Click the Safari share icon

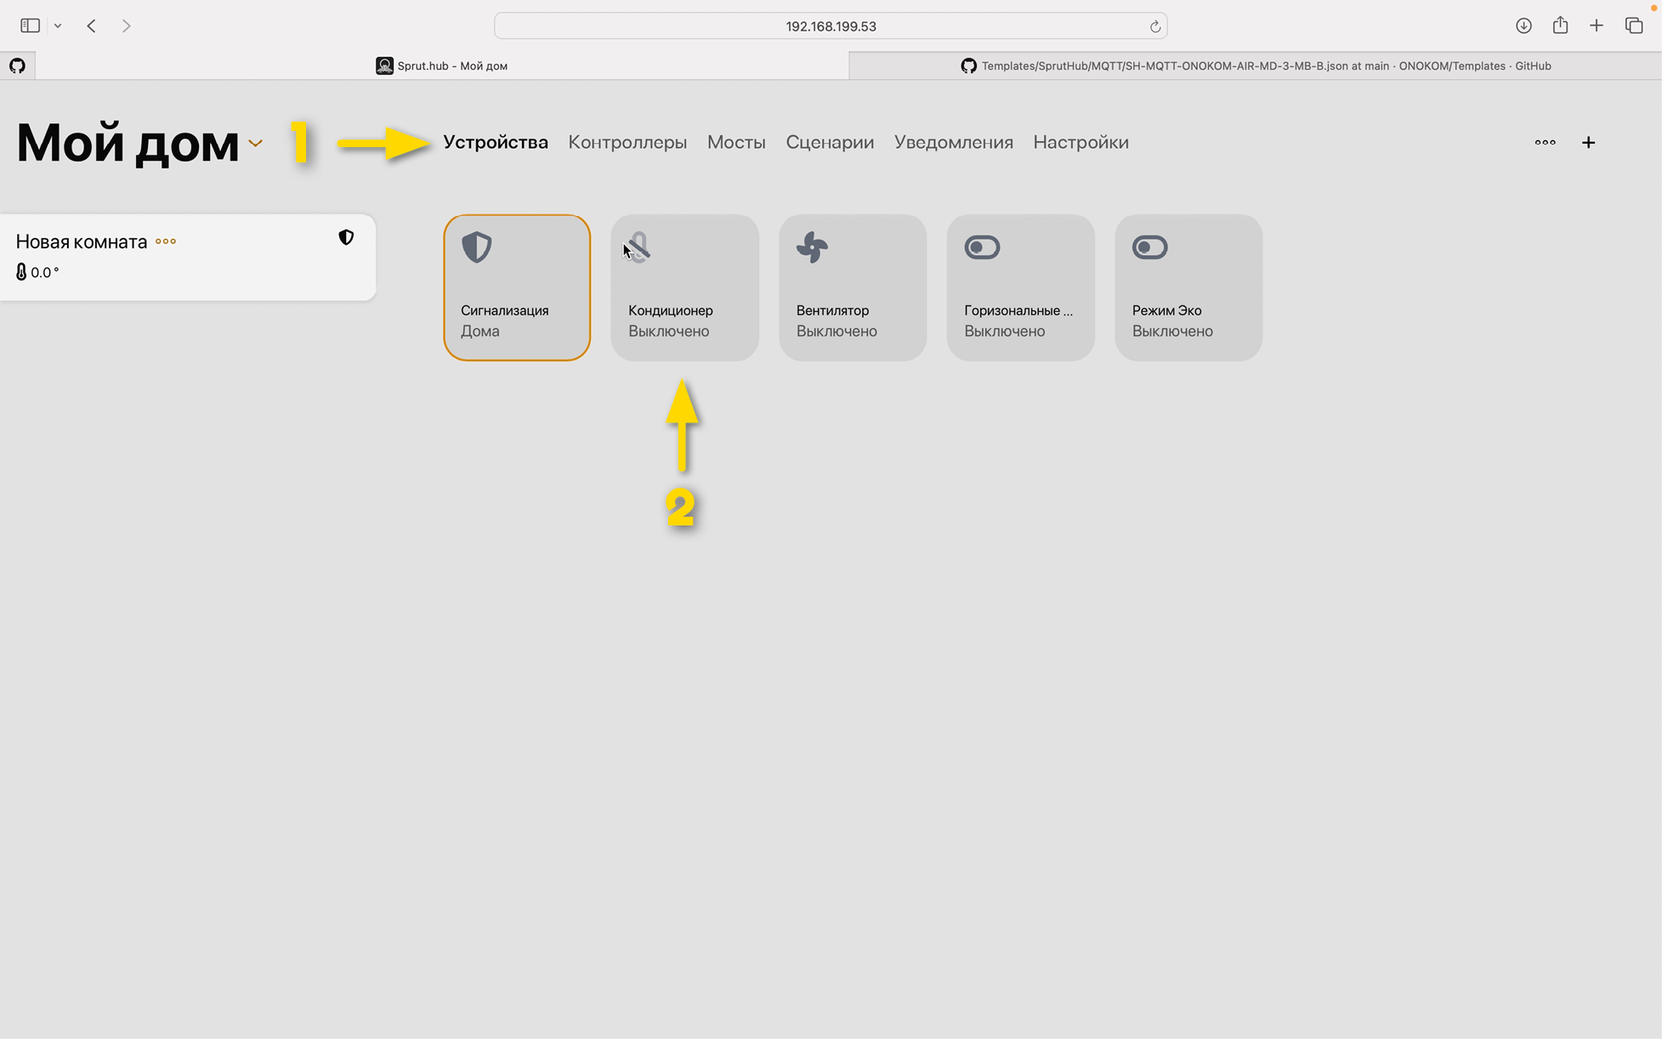(1560, 26)
